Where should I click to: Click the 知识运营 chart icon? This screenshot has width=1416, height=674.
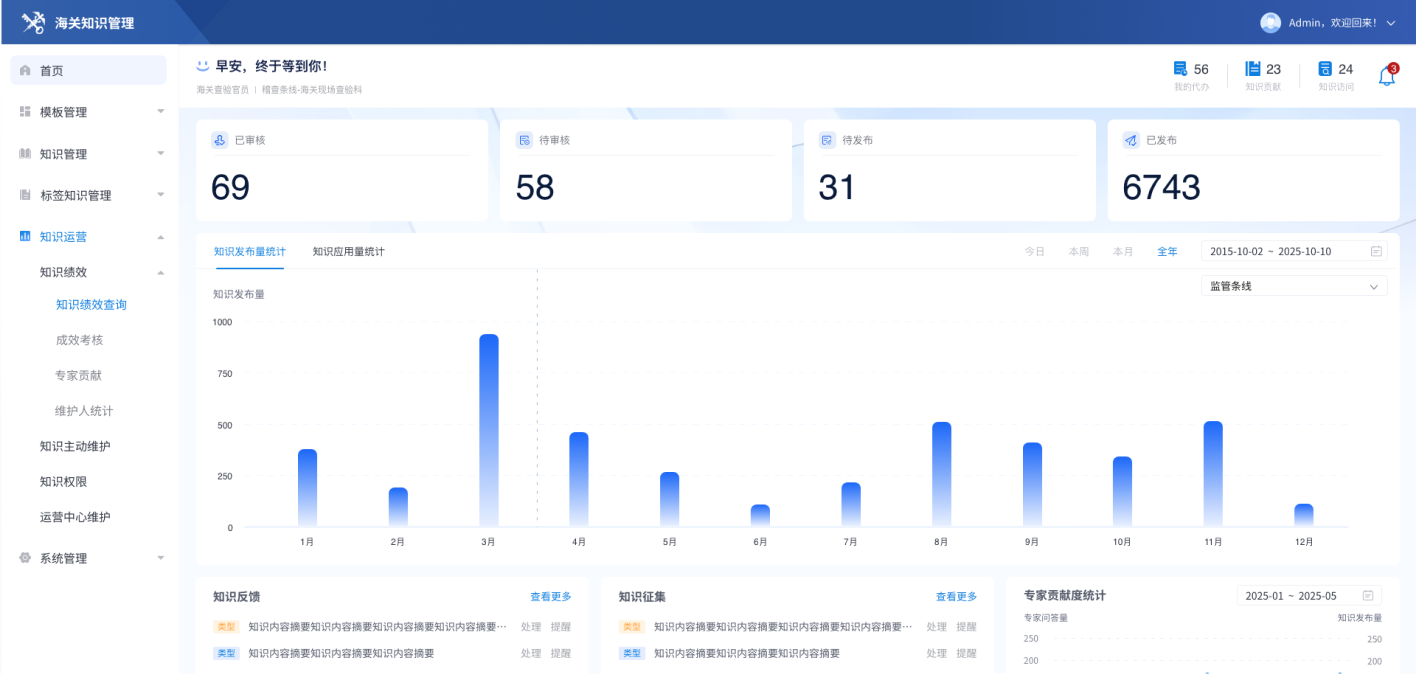pos(25,237)
